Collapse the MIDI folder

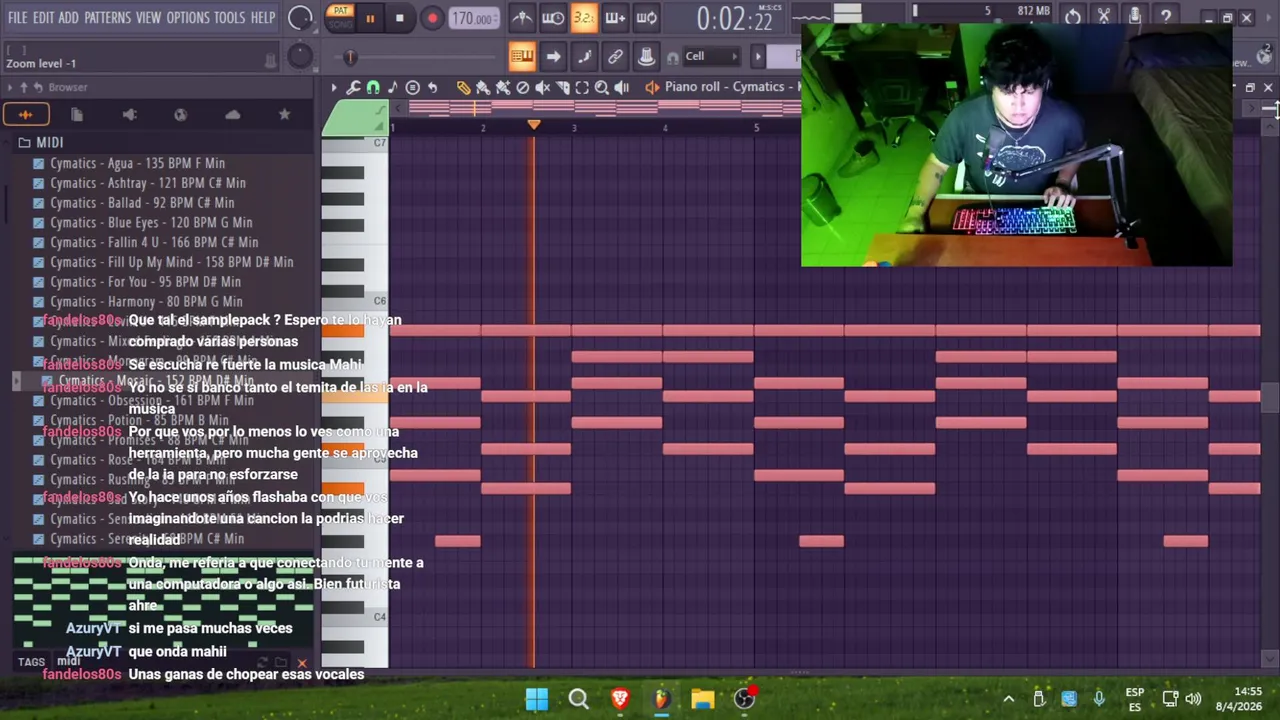(41, 143)
